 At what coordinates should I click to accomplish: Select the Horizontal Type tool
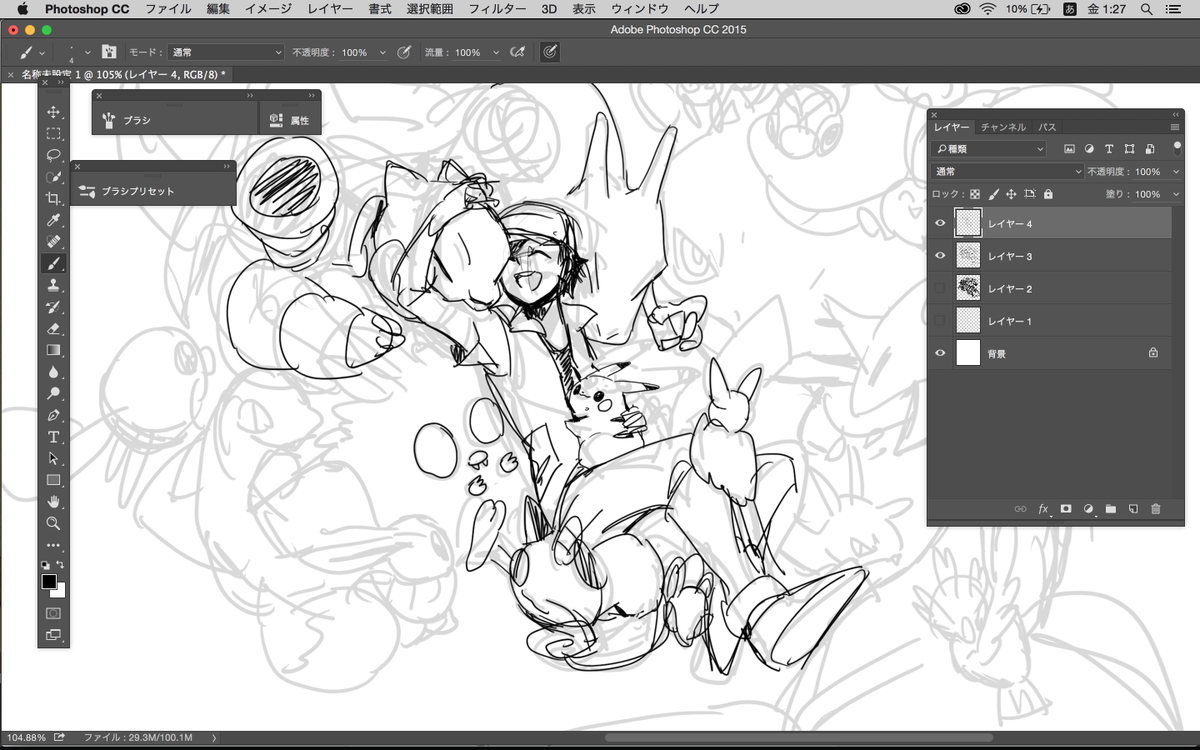click(53, 437)
